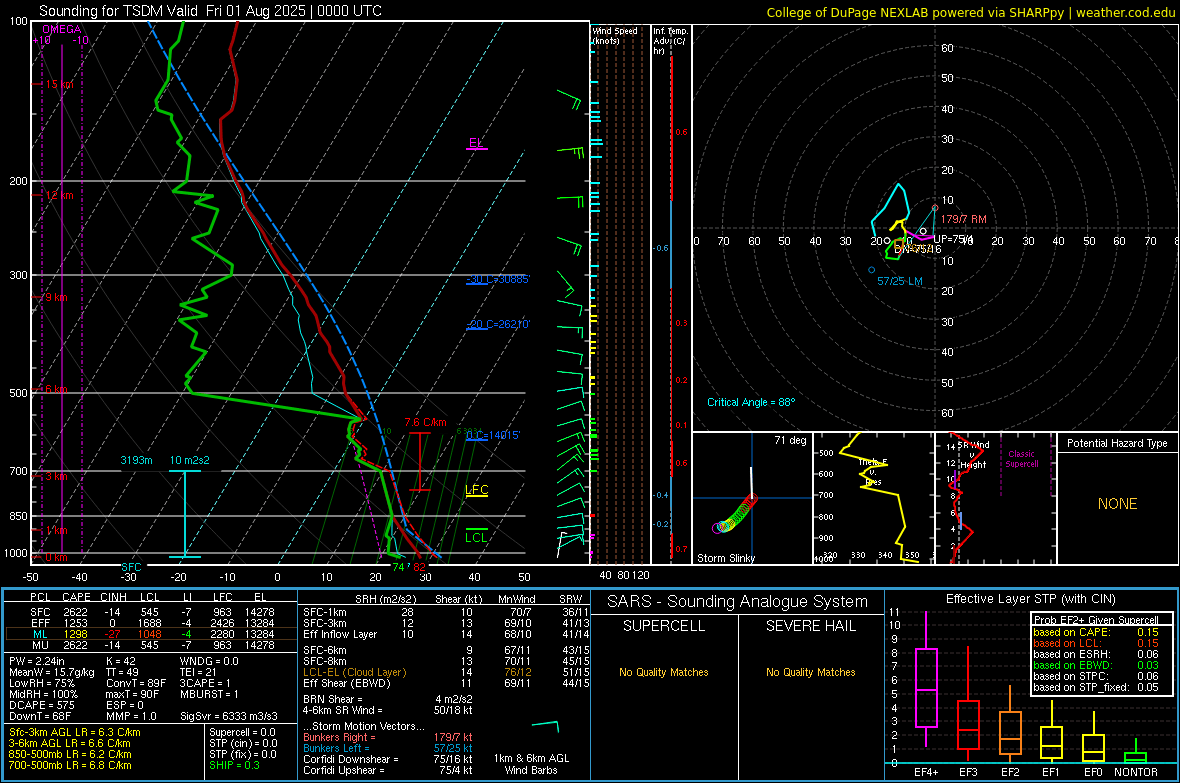
Task: Select the SFC parcel row in CAPE table
Action: [151, 612]
